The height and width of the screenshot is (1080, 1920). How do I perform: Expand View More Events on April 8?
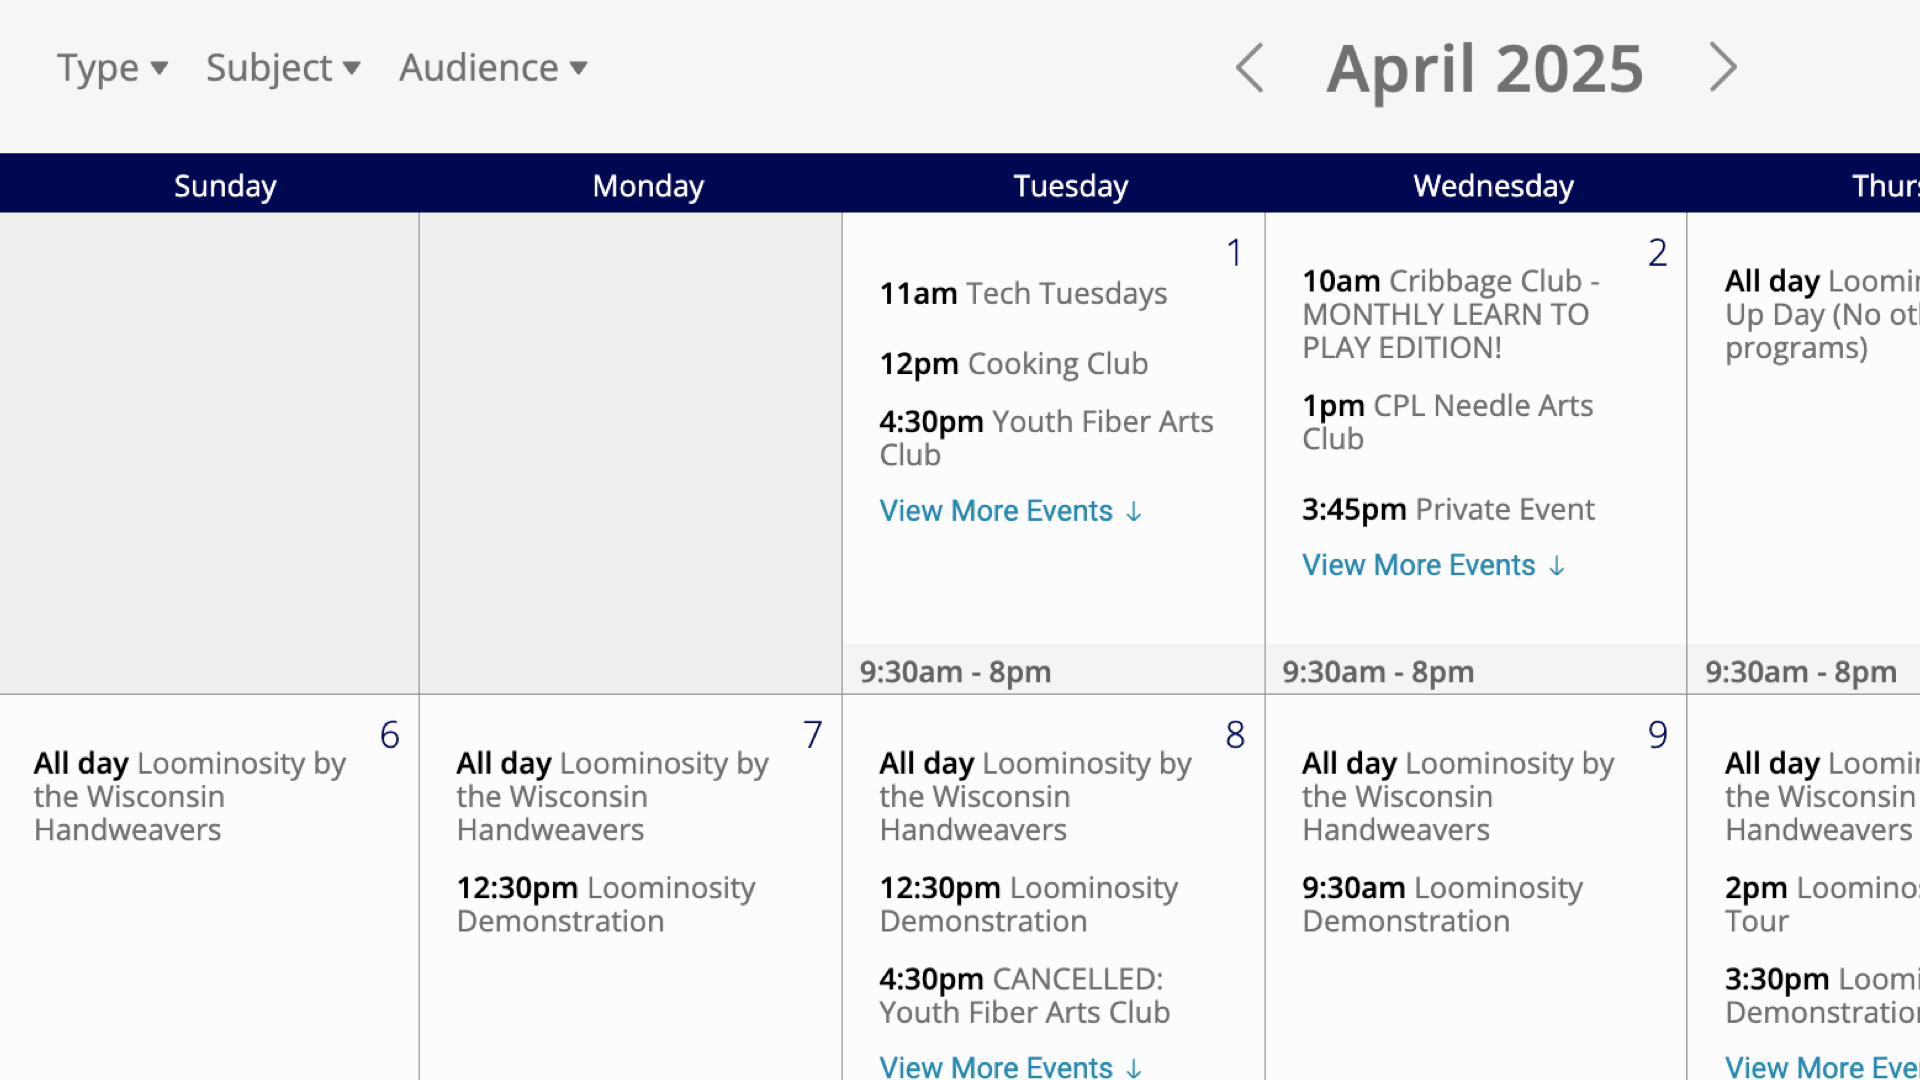pos(1009,1066)
